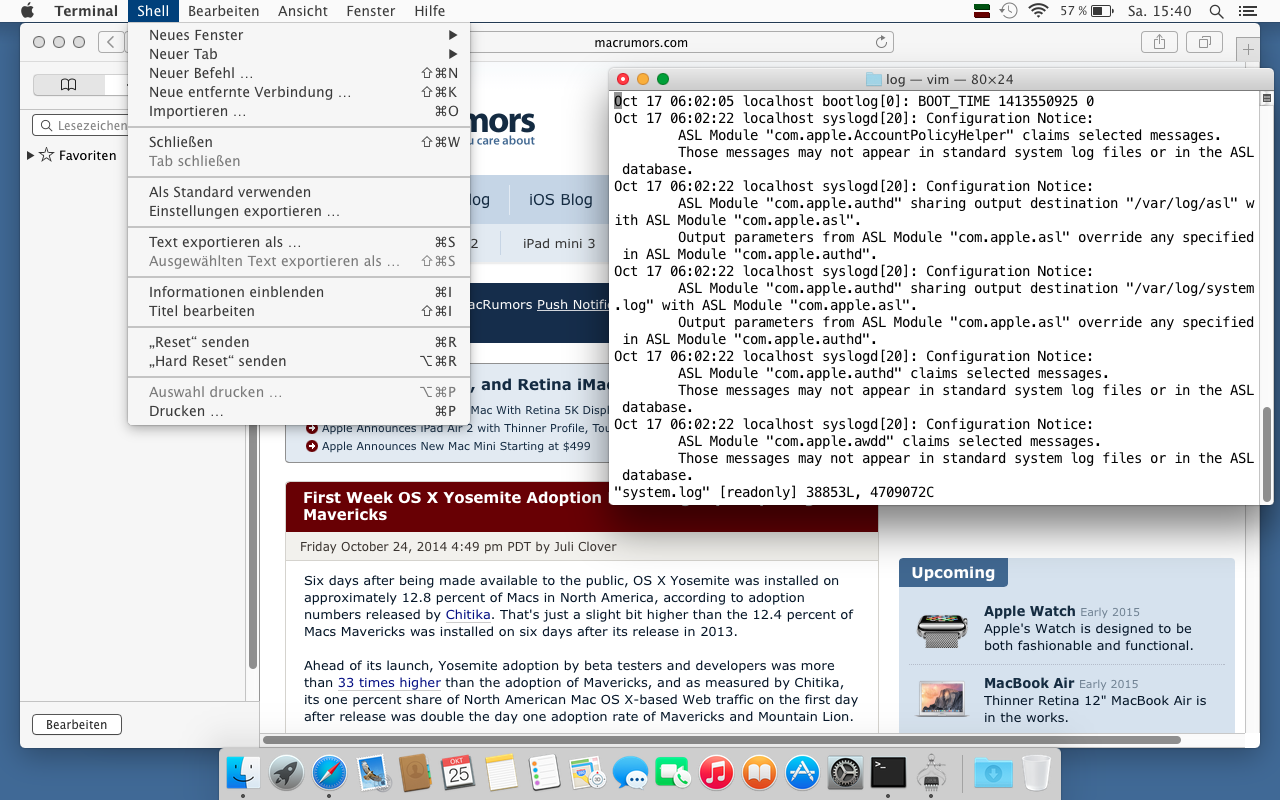This screenshot has width=1280, height=800.
Task: Launch Launchpad rocket icon in Dock
Action: 286,772
